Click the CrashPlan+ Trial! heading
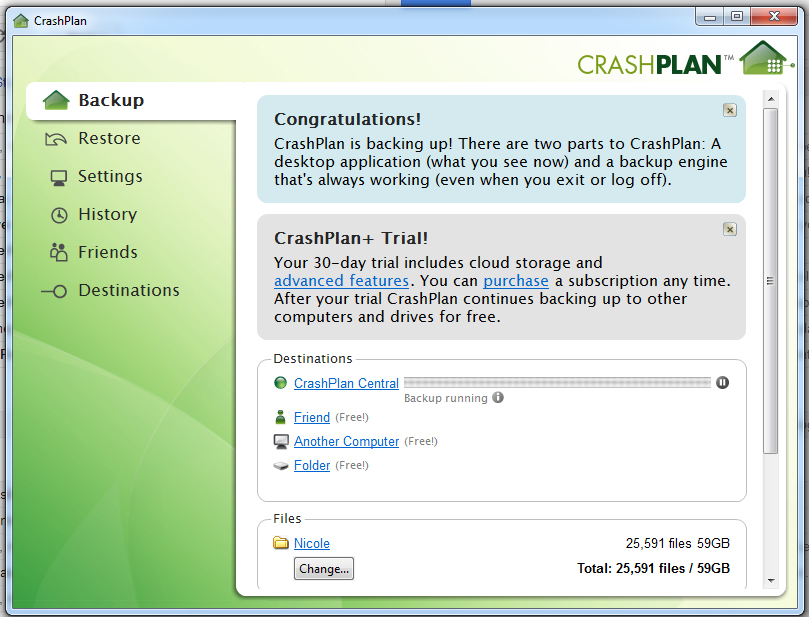The height and width of the screenshot is (617, 809). click(x=351, y=238)
